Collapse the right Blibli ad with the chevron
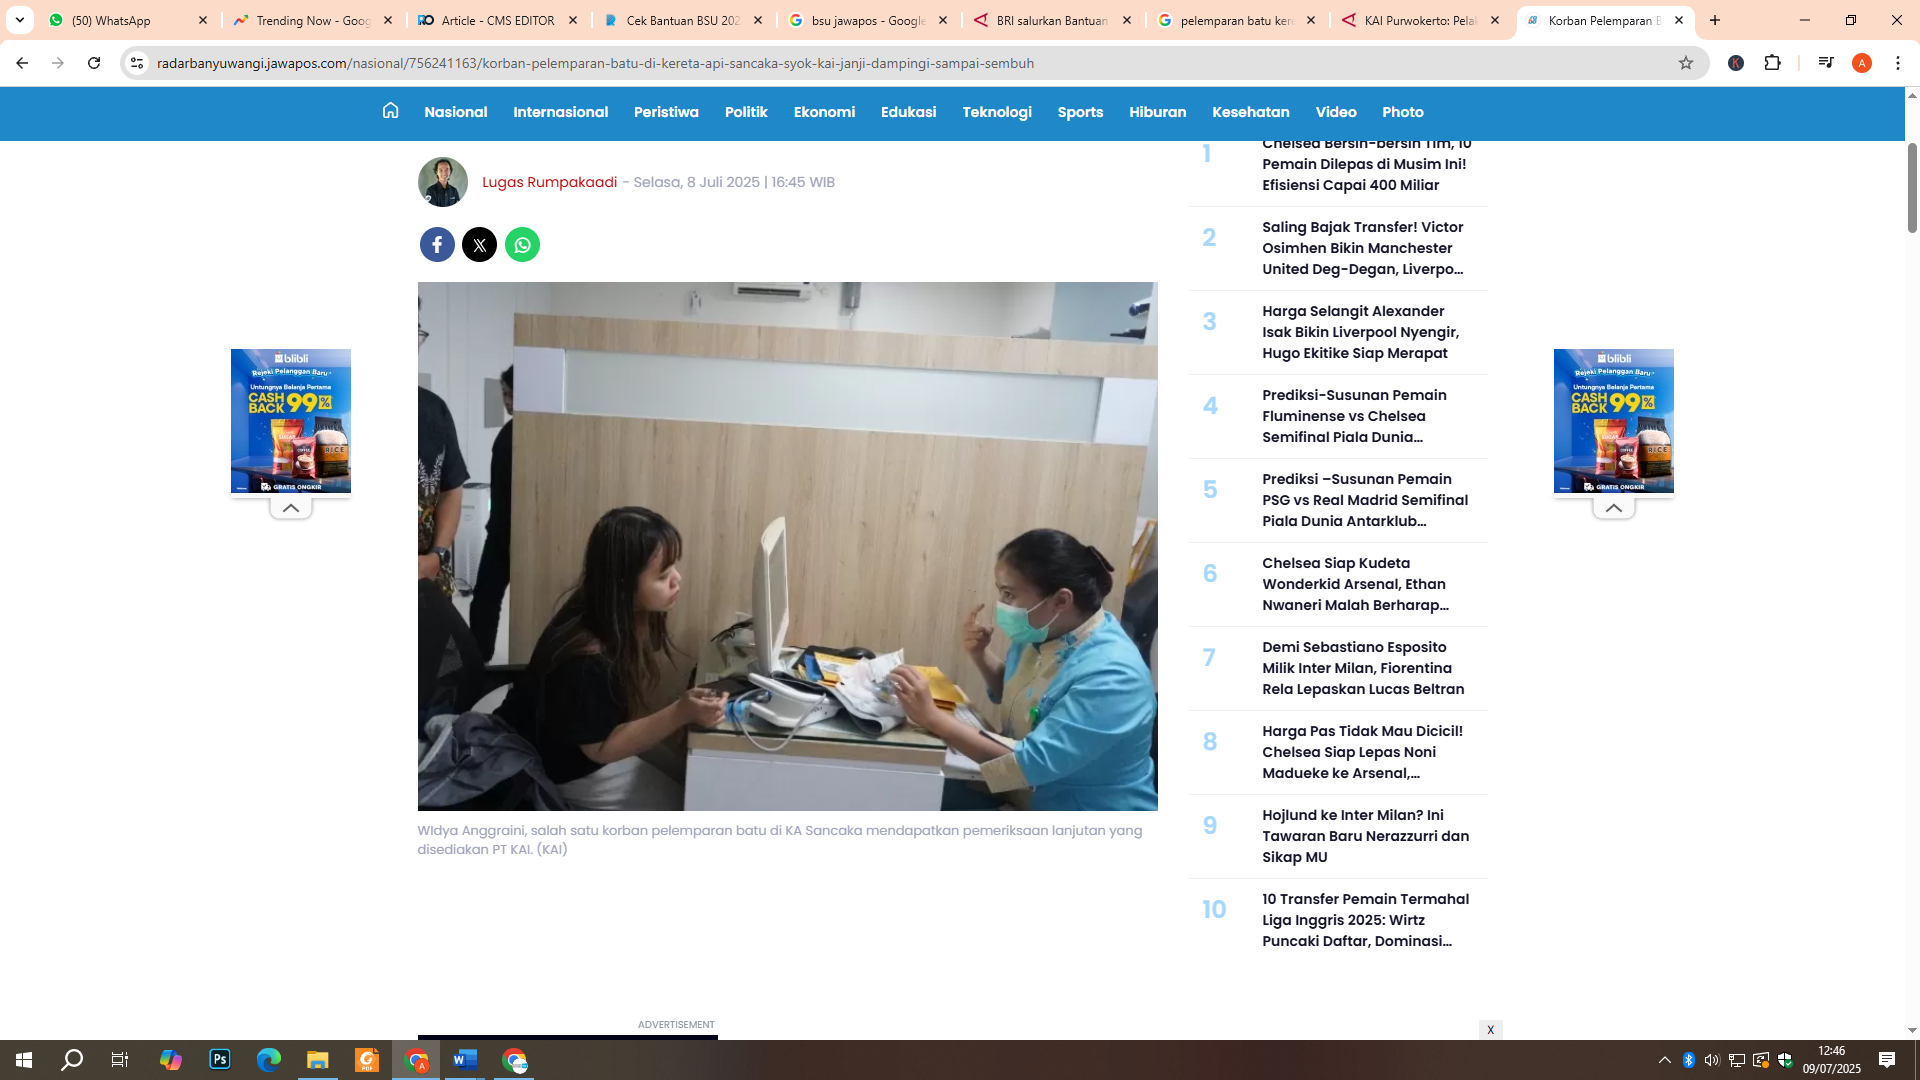Viewport: 1920px width, 1080px height. pos(1614,508)
